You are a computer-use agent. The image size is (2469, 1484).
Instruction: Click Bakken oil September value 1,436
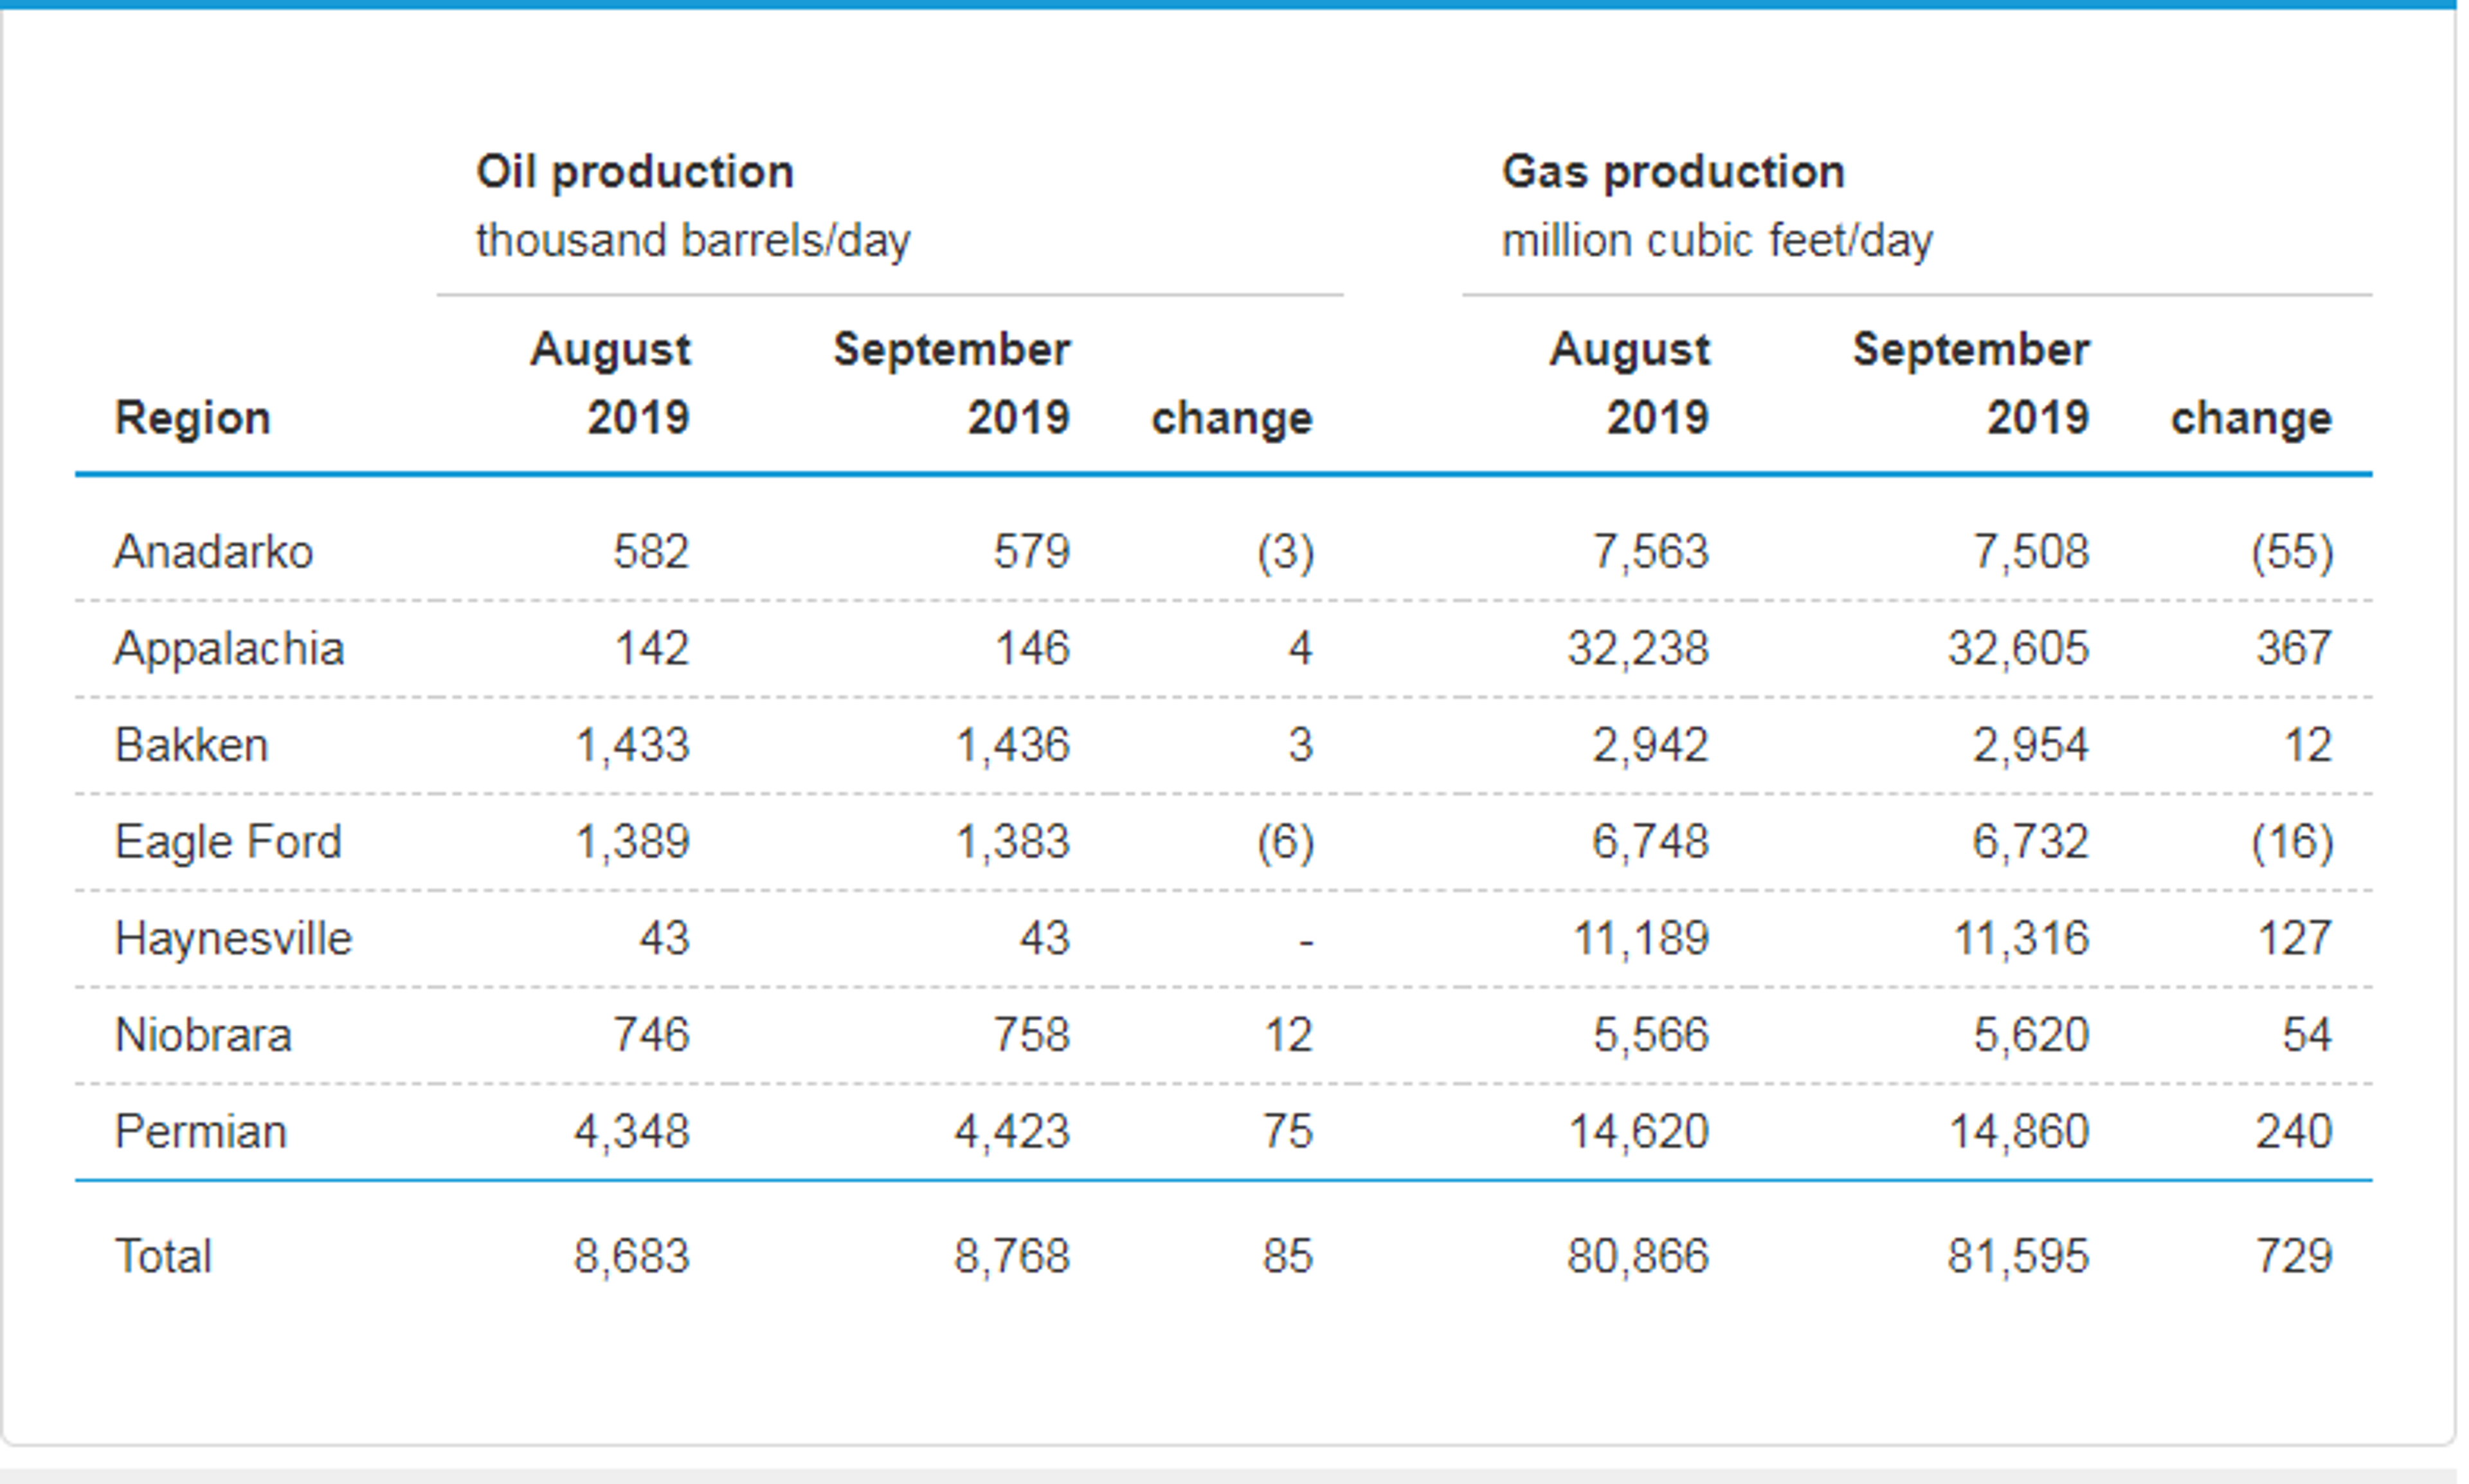pyautogui.click(x=1012, y=746)
